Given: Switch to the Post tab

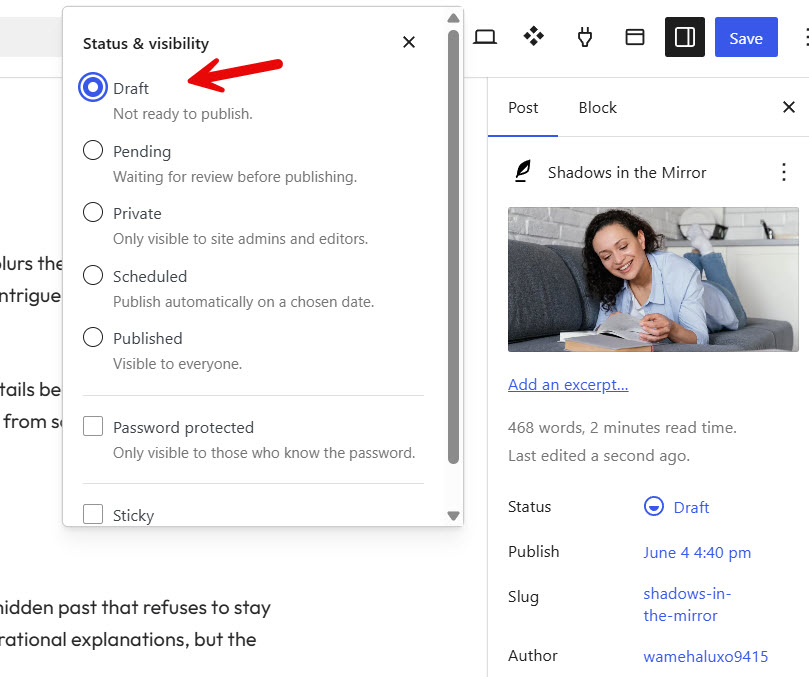Looking at the screenshot, I should tap(523, 107).
